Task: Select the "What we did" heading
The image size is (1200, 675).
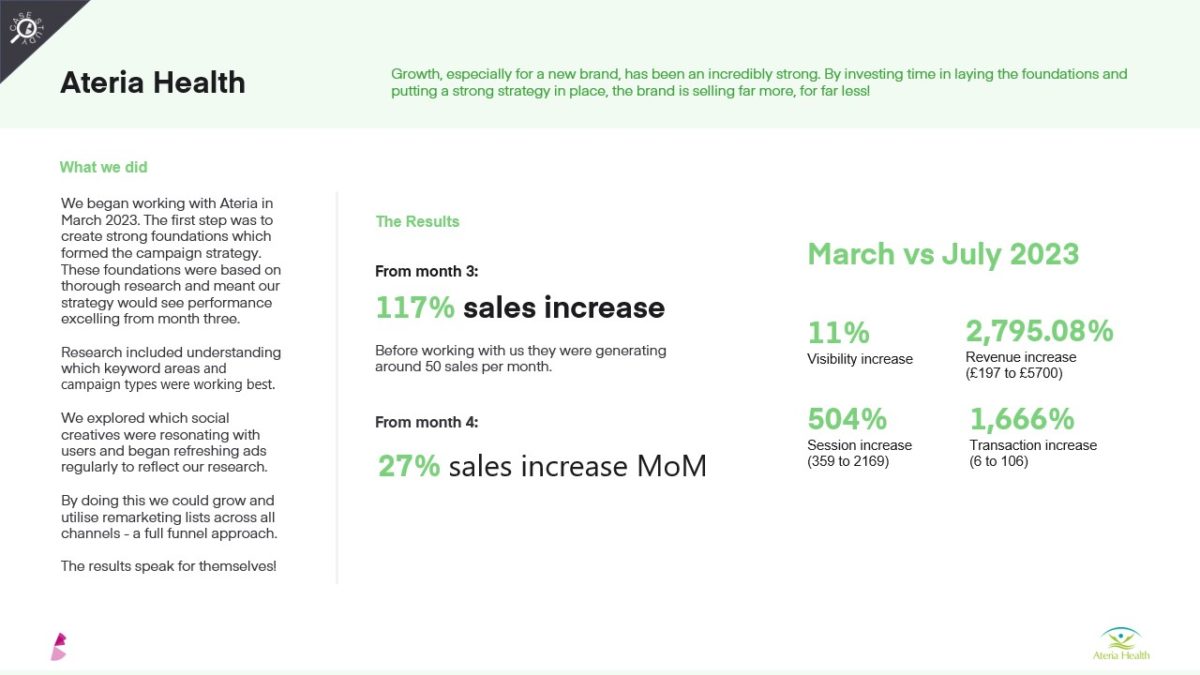Action: tap(103, 167)
